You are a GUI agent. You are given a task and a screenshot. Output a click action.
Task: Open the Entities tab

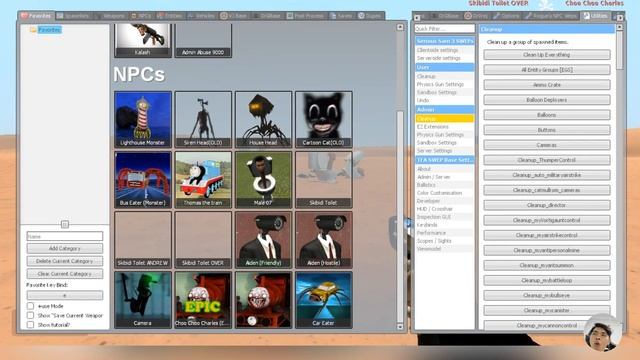[170, 16]
